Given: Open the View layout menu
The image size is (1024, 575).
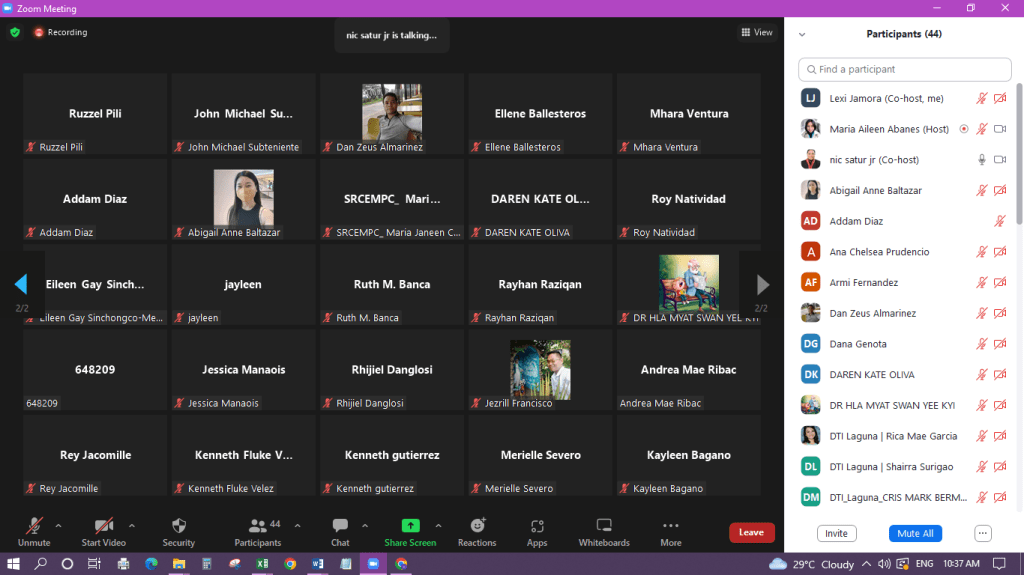Looking at the screenshot, I should pos(757,32).
